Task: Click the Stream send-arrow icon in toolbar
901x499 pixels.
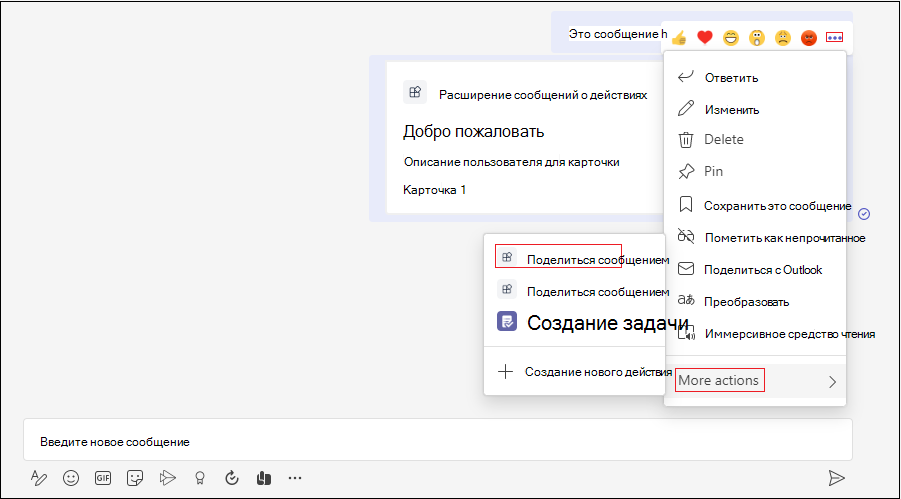Action: [x=167, y=477]
